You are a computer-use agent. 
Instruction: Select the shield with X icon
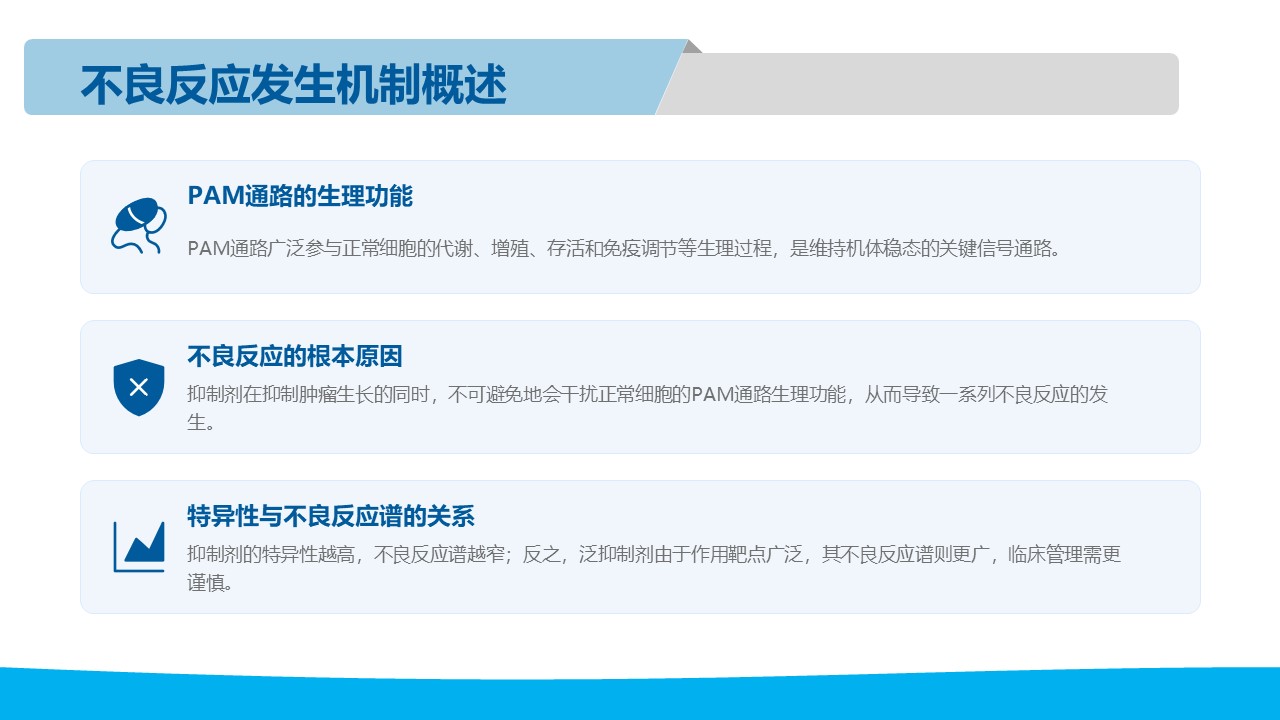pos(139,387)
